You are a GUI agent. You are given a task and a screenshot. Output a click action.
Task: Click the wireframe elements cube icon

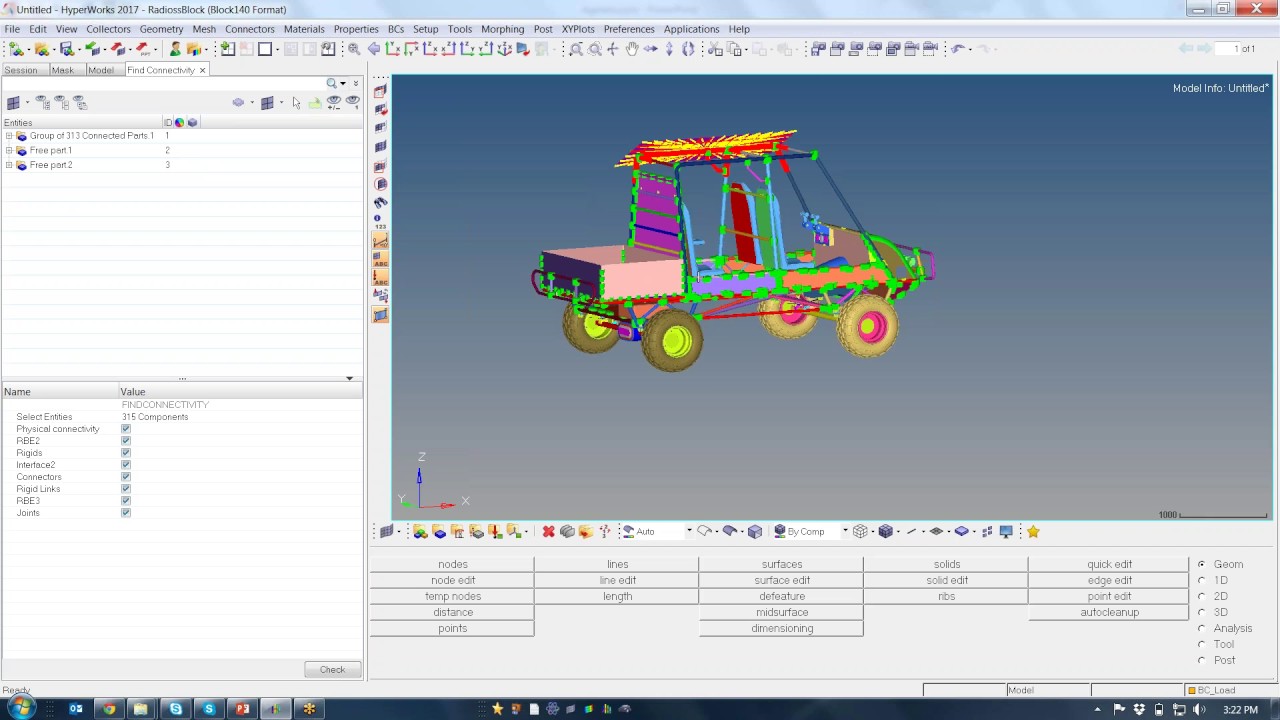[x=860, y=531]
